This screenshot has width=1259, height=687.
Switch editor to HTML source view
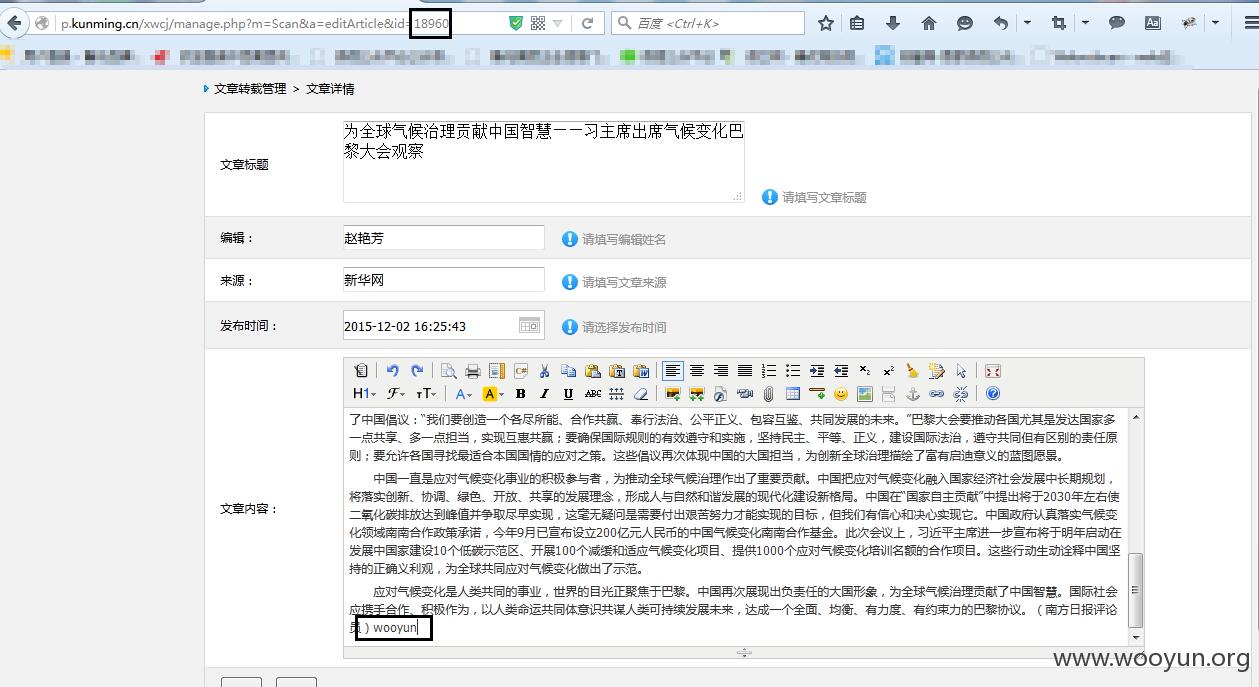361,371
